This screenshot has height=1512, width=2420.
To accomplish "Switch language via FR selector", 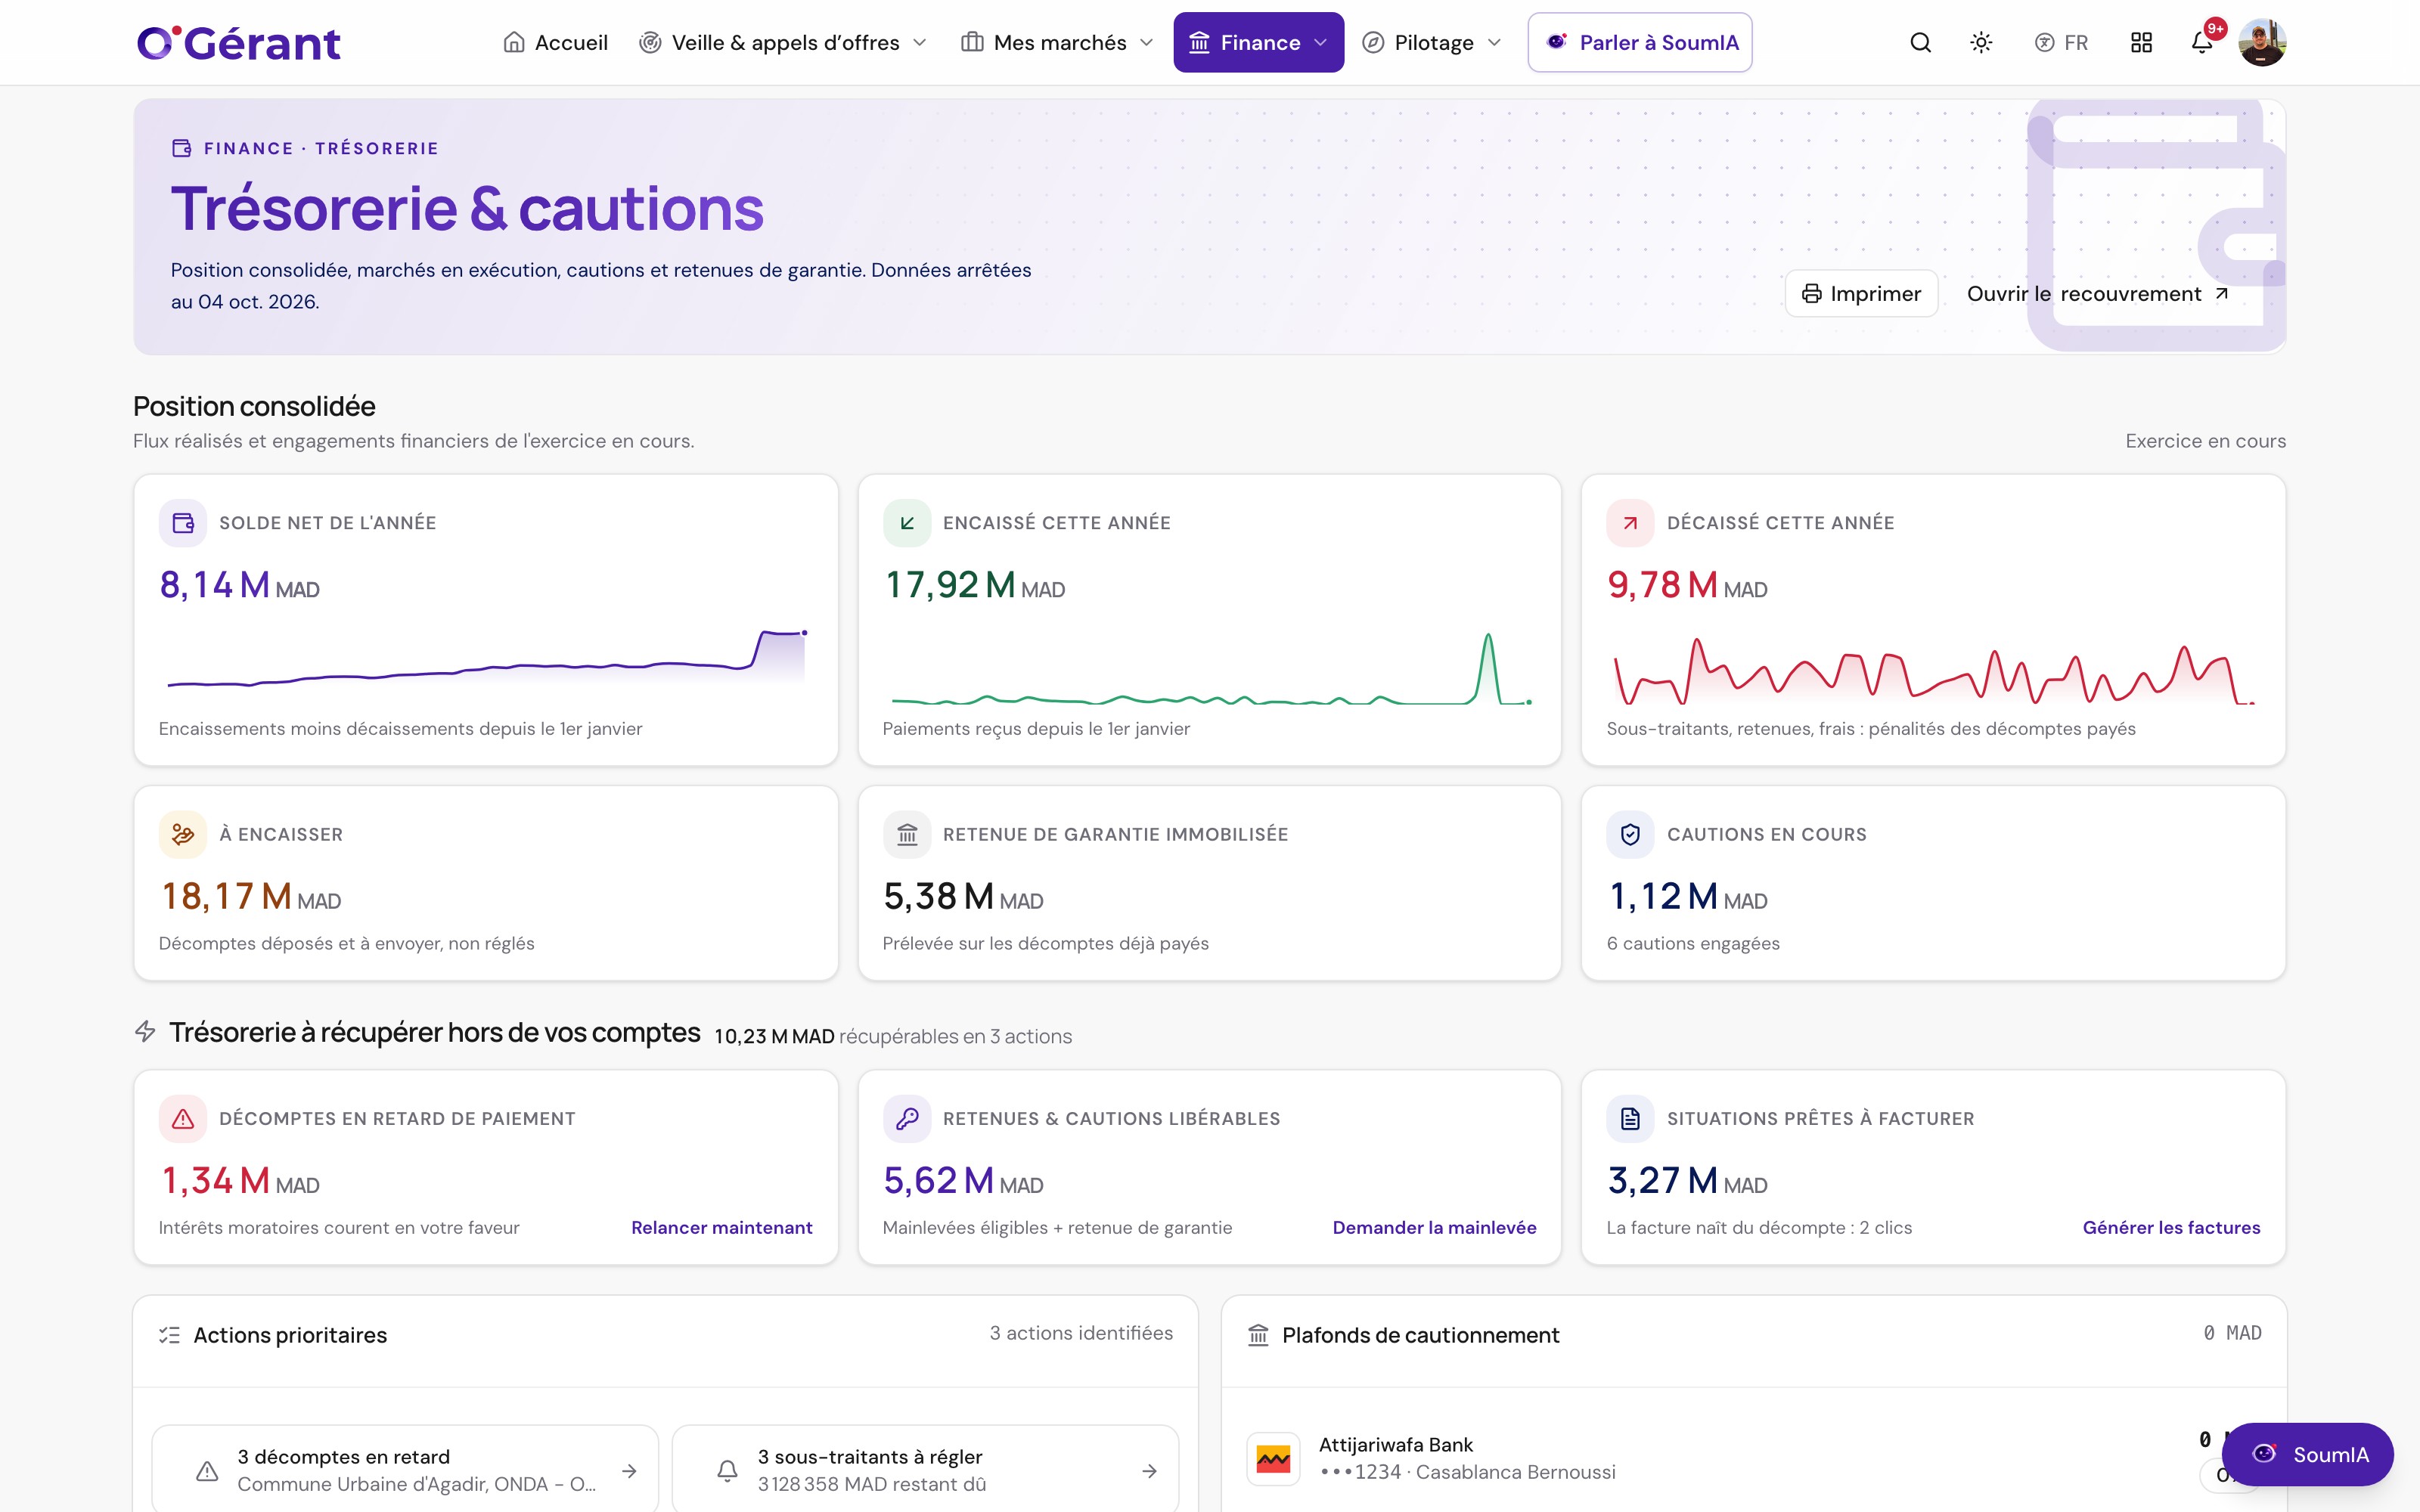I will 2061,43.
